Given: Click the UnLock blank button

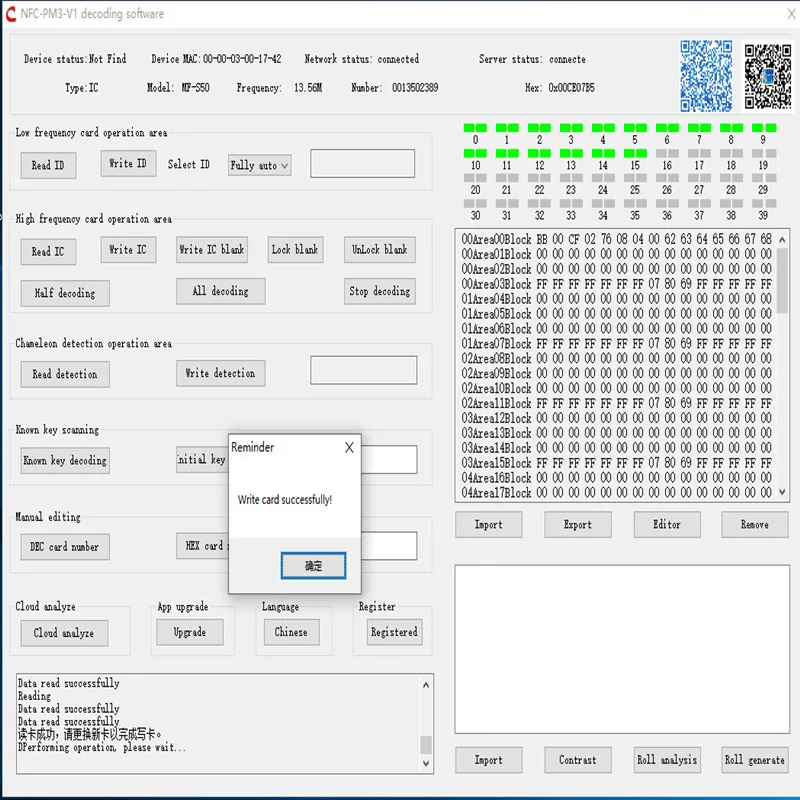Looking at the screenshot, I should [380, 249].
